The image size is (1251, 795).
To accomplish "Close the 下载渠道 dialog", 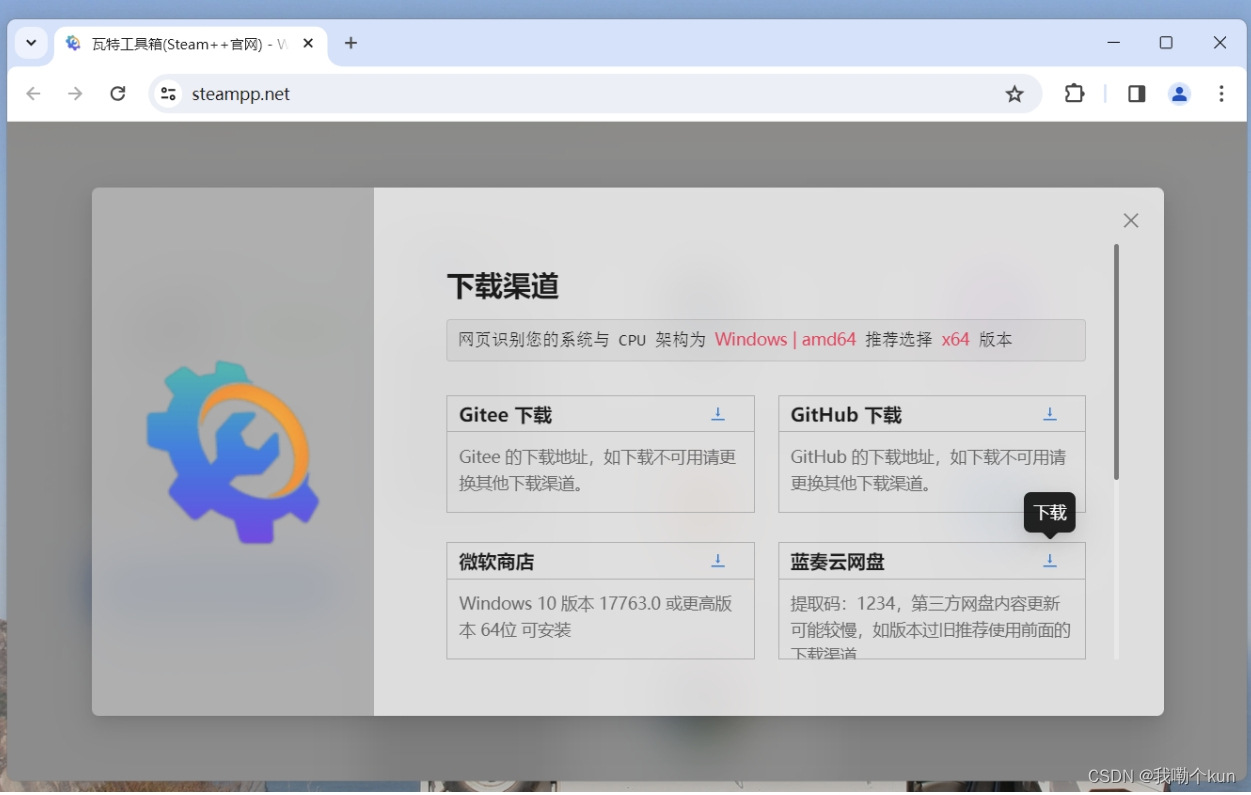I will [x=1131, y=220].
